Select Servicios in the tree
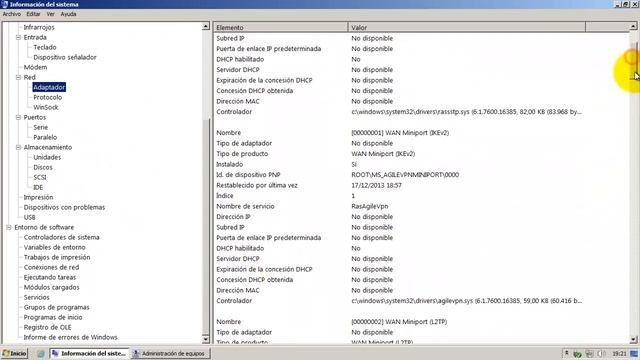 coord(36,298)
